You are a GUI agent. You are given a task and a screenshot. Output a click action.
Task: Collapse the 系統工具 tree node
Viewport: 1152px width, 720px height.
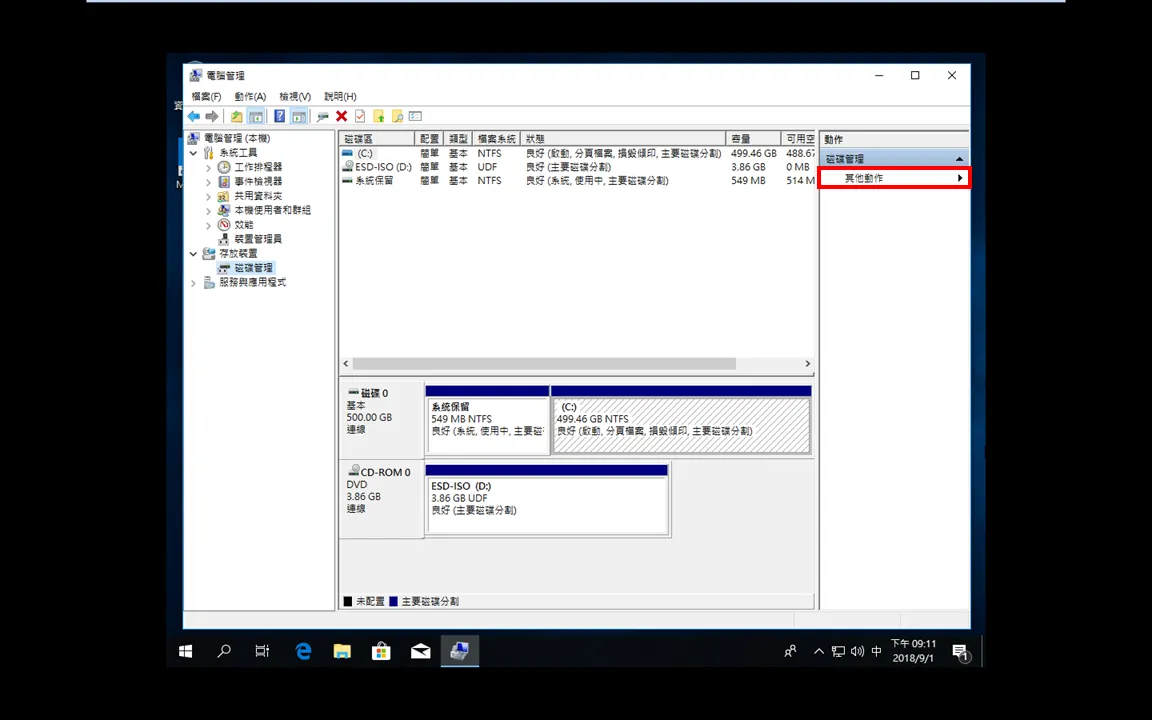pos(194,153)
